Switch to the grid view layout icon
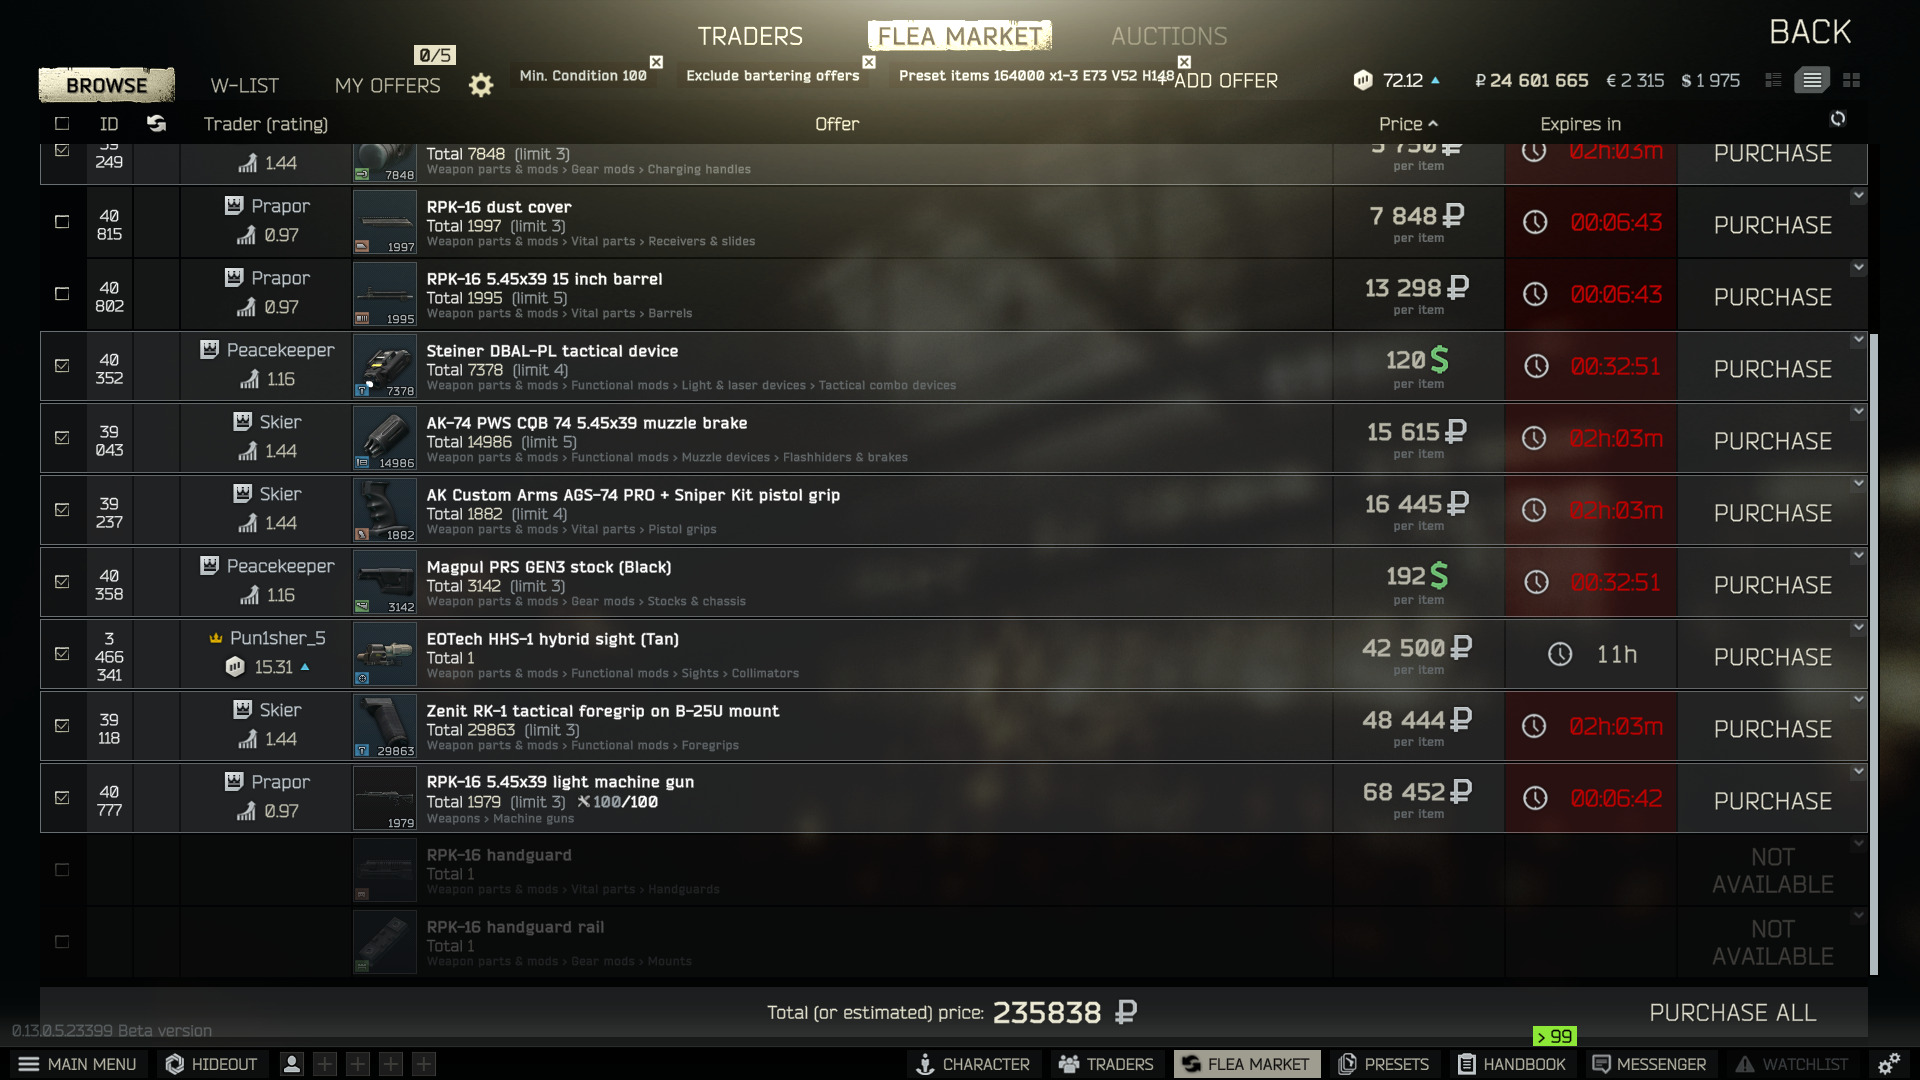 (x=1851, y=80)
